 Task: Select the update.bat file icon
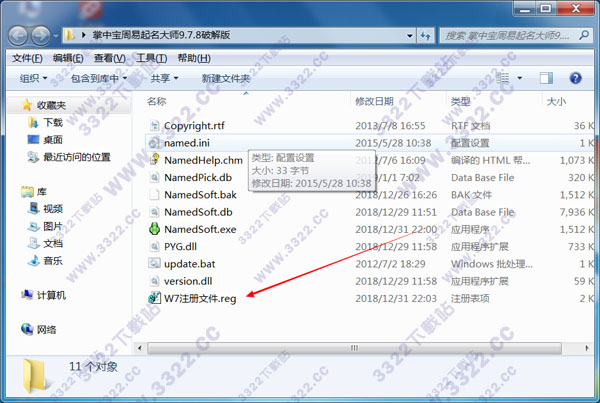[x=154, y=263]
